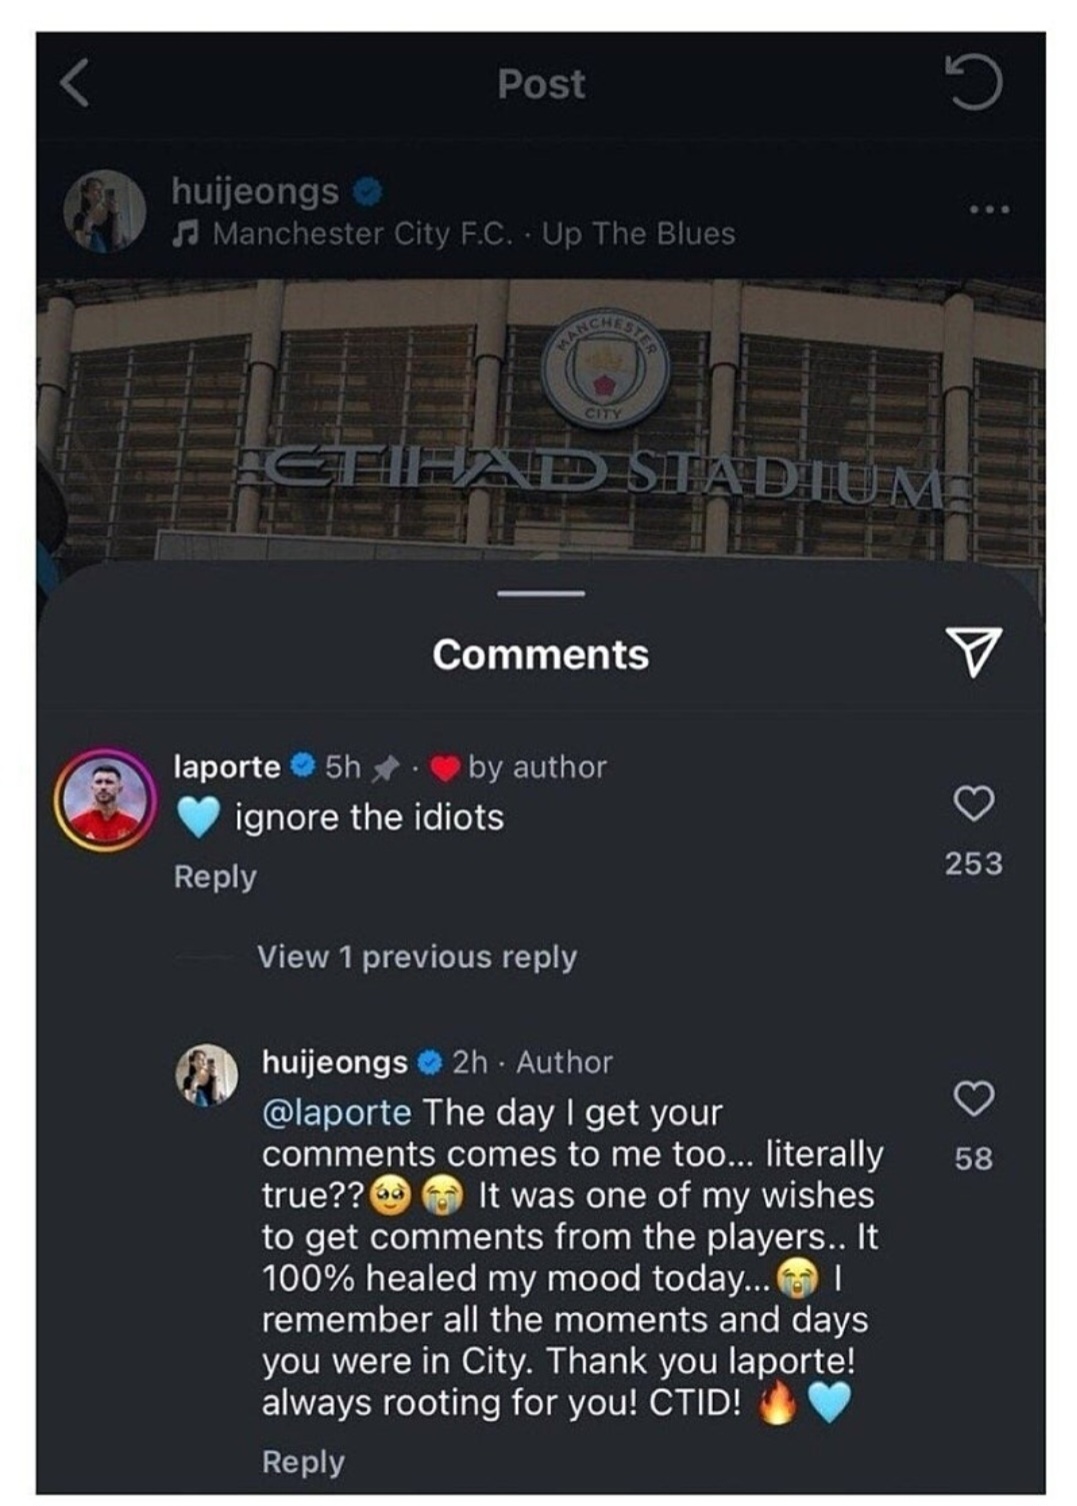Tap the pin icon on laporte's comment
The height and width of the screenshot is (1506, 1077).
pyautogui.click(x=385, y=768)
